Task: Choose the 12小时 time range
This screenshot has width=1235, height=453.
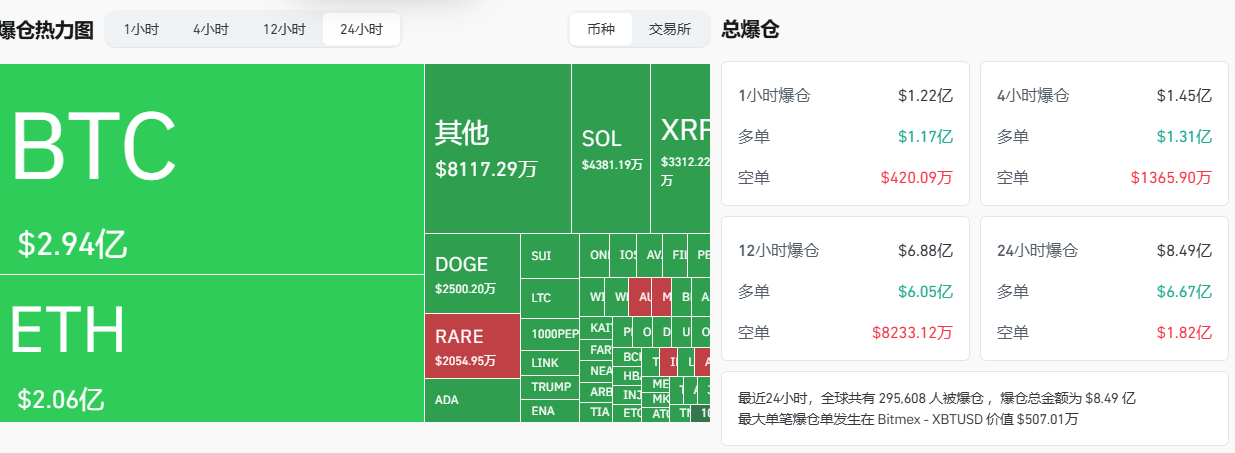Action: pos(284,30)
